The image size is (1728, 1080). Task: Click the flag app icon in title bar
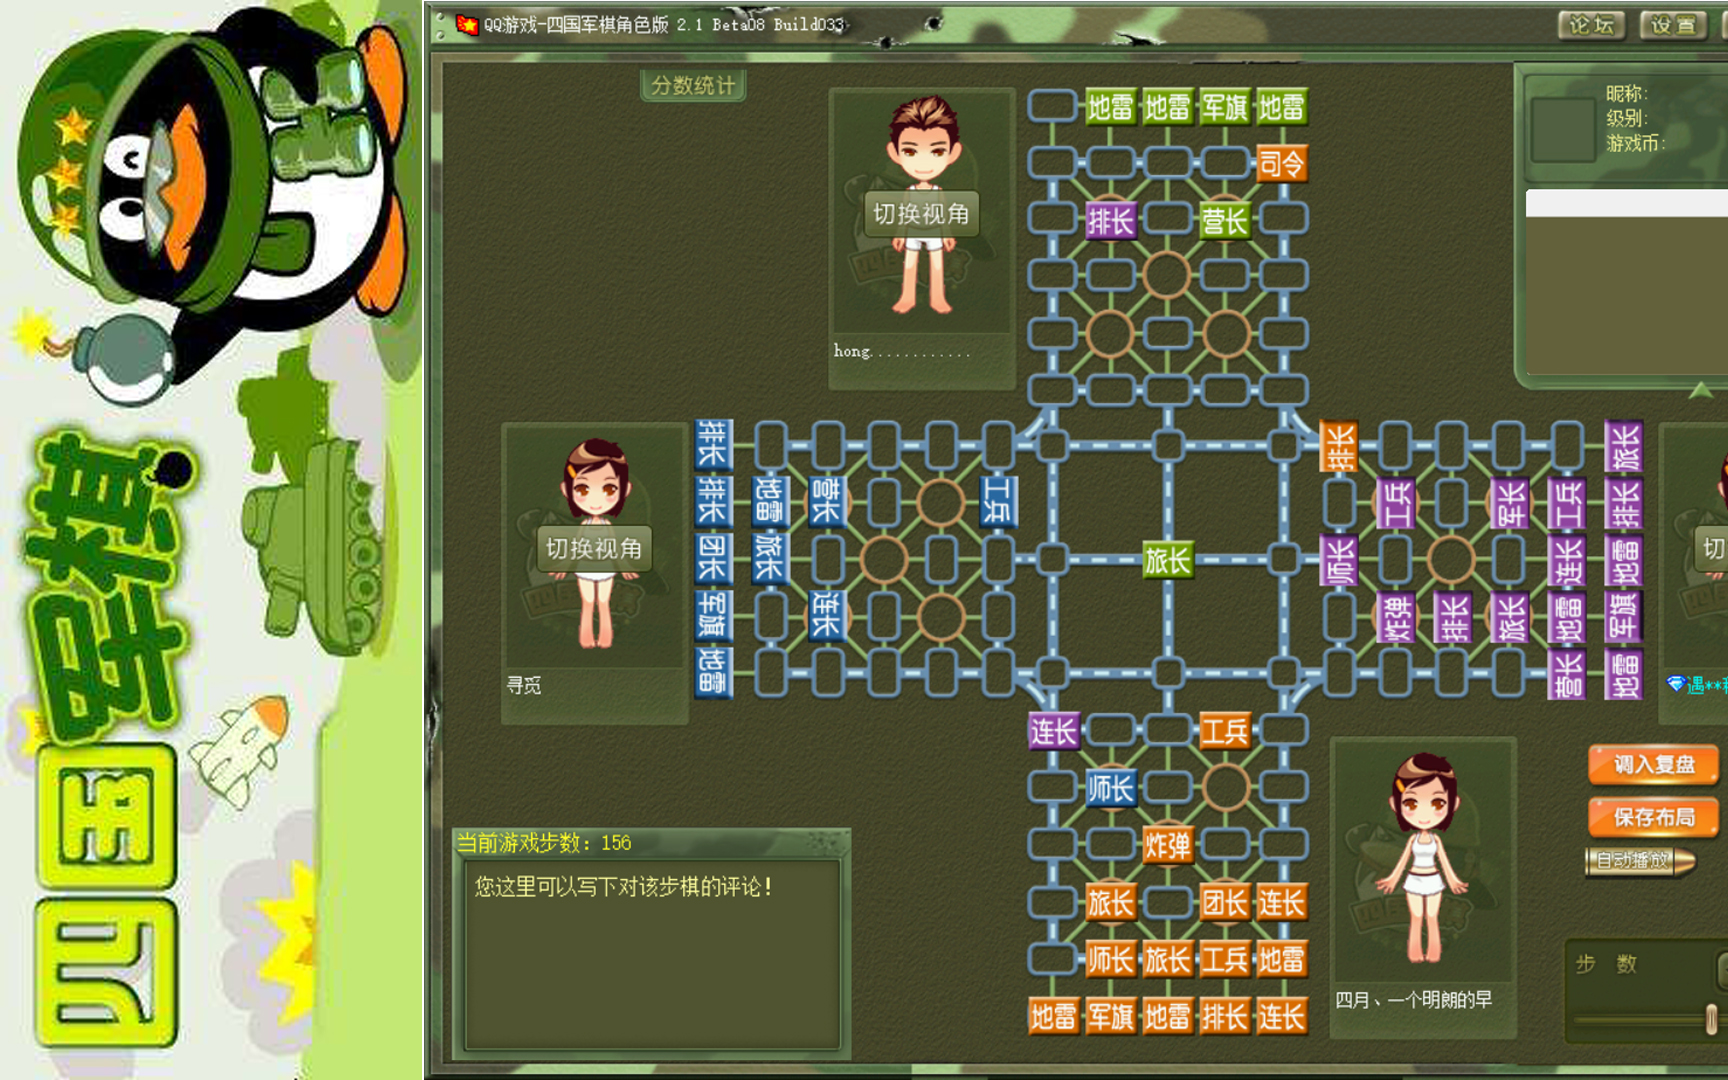[466, 24]
